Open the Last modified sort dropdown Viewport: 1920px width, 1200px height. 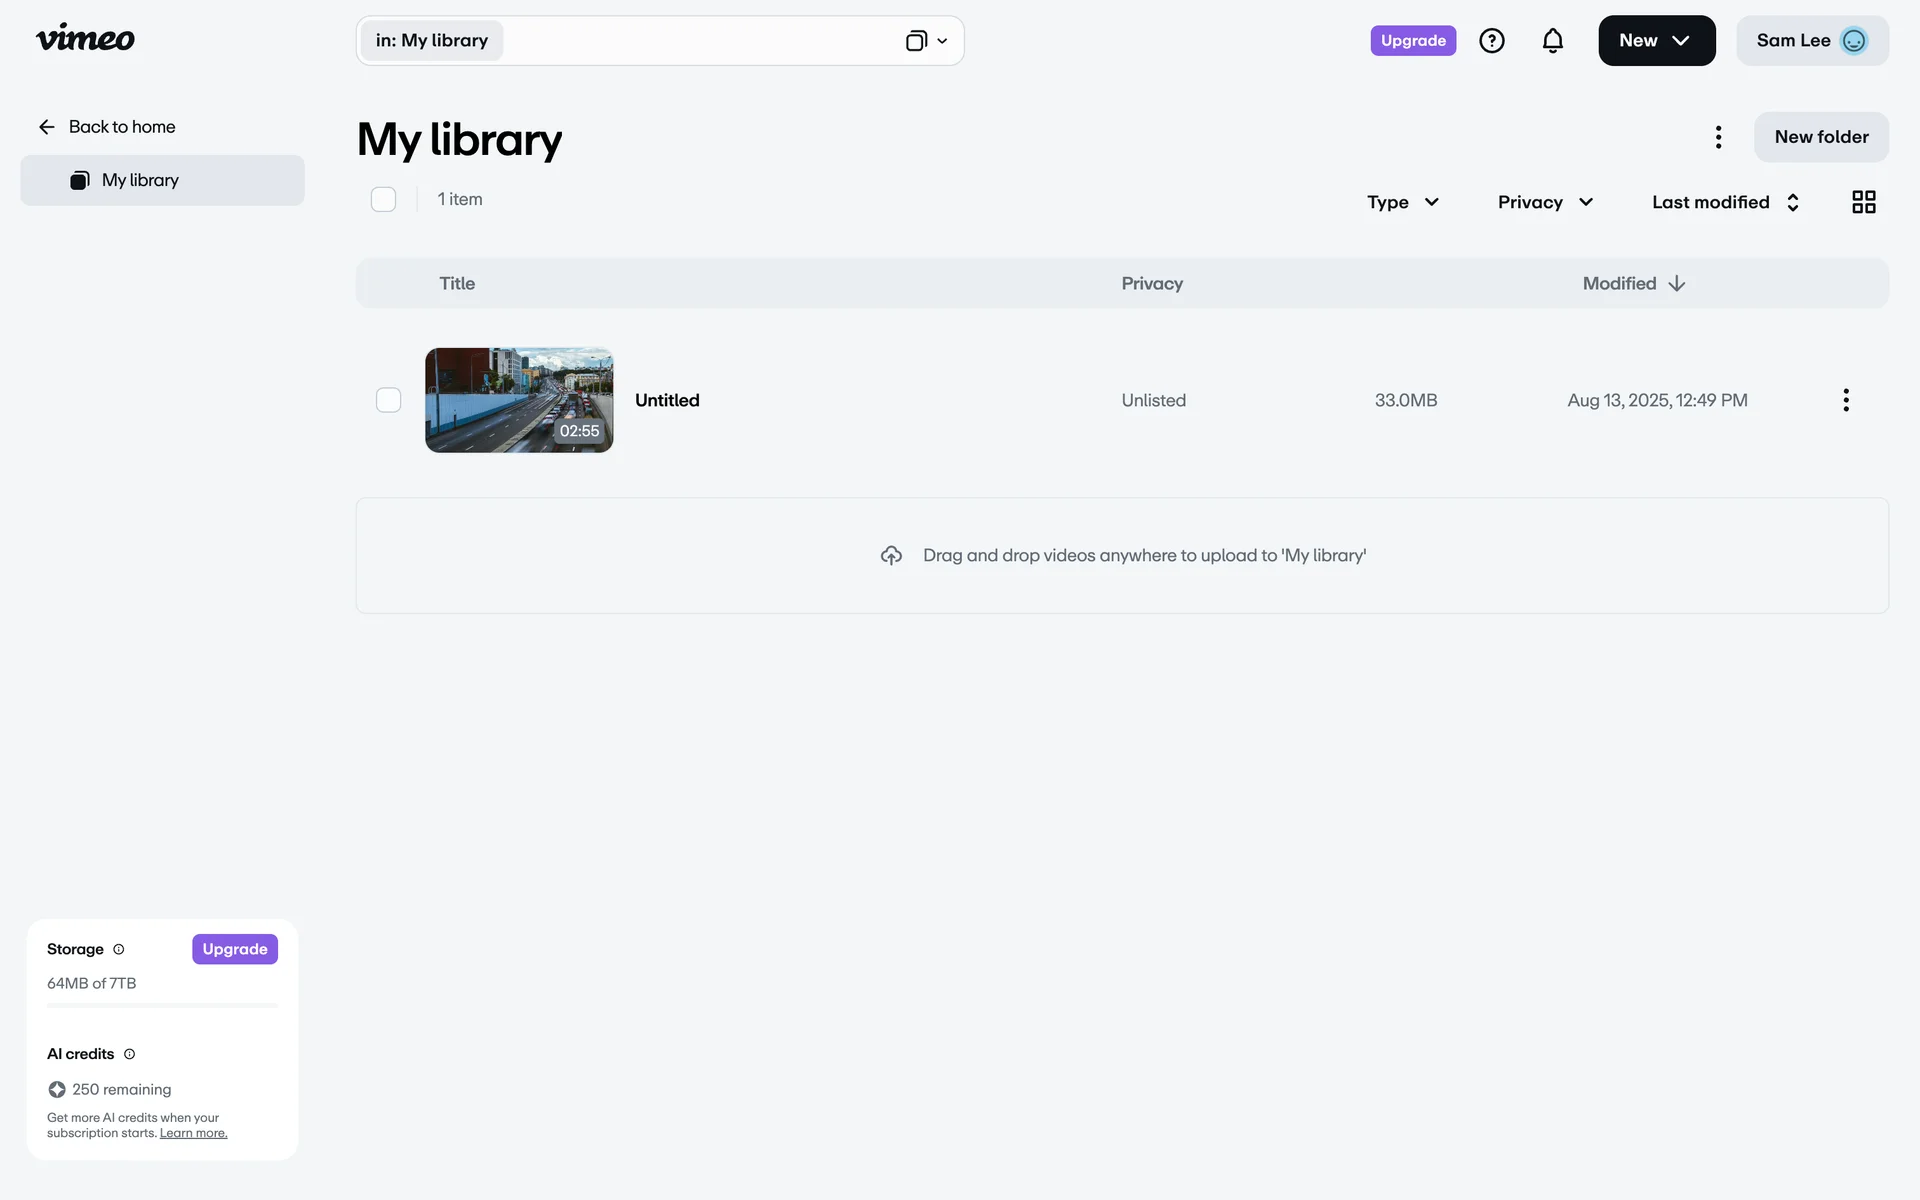coord(1725,202)
